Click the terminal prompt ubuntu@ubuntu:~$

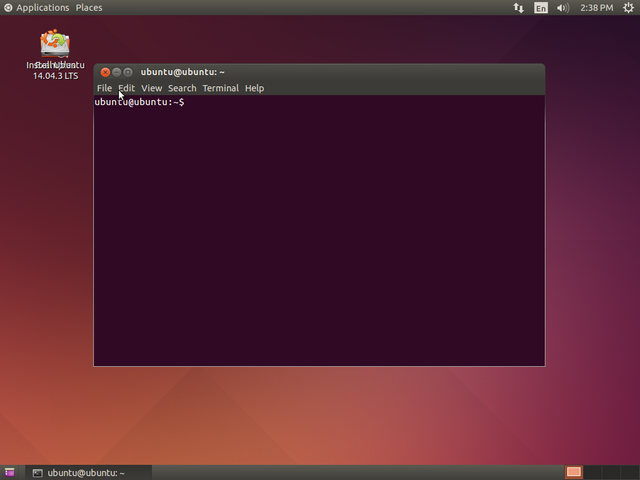(139, 102)
